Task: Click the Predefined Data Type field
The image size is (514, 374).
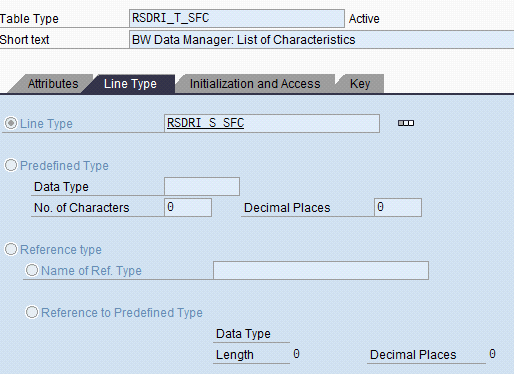Action: coord(202,186)
